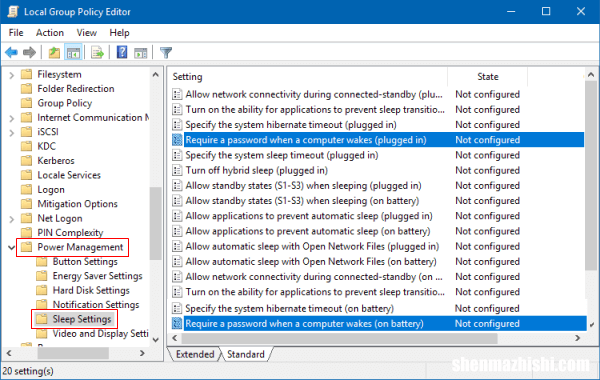Viewport: 600px width, 380px height.
Task: Click the Back arrow toolbar icon
Action: pyautogui.click(x=11, y=52)
